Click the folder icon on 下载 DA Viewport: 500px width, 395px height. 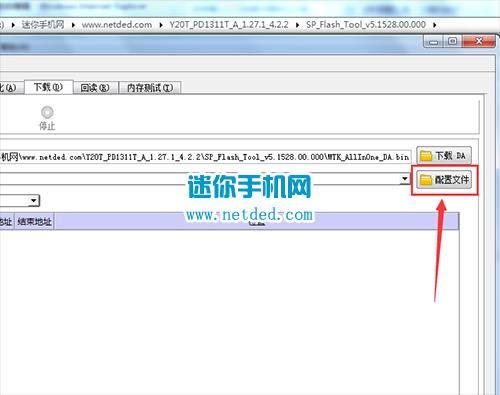point(426,156)
